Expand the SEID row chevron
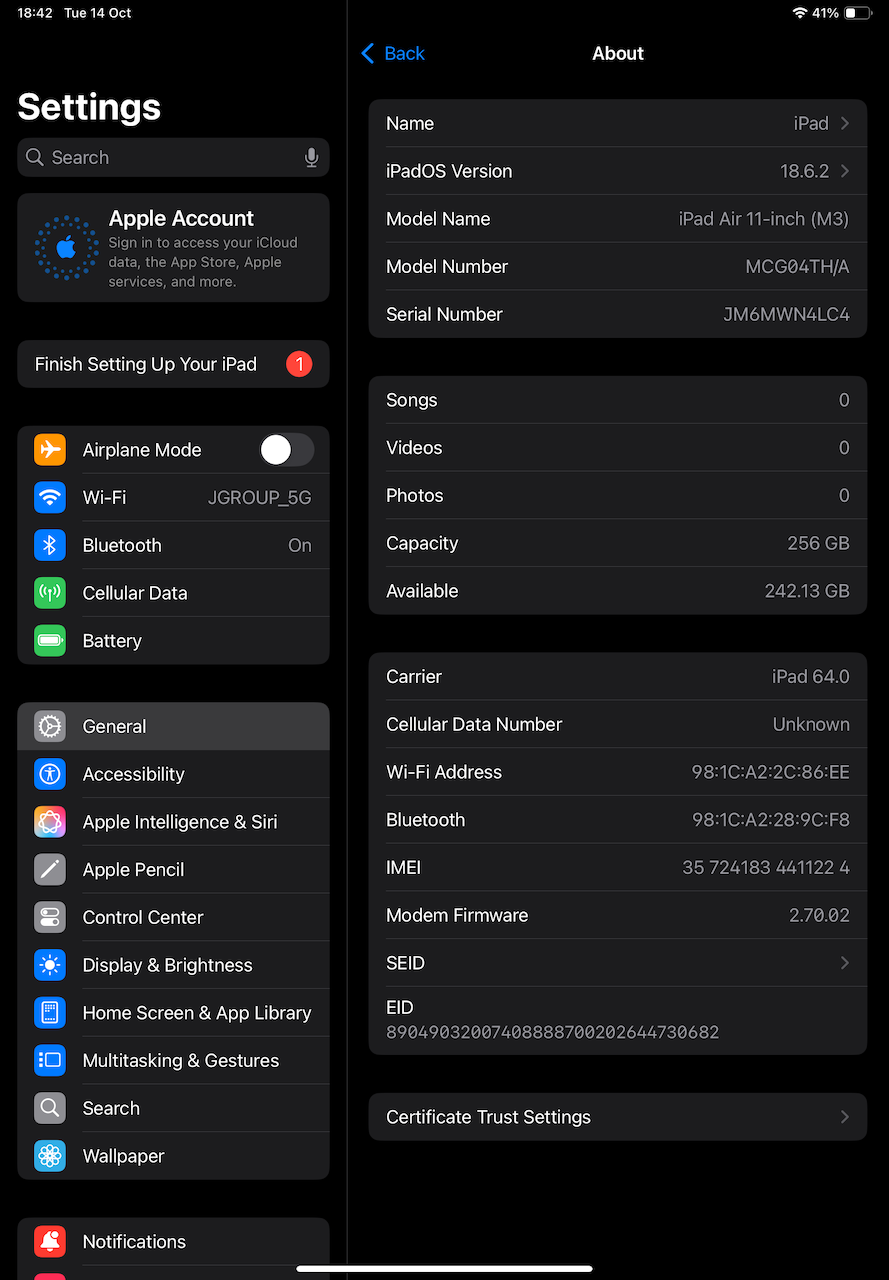 (x=844, y=963)
